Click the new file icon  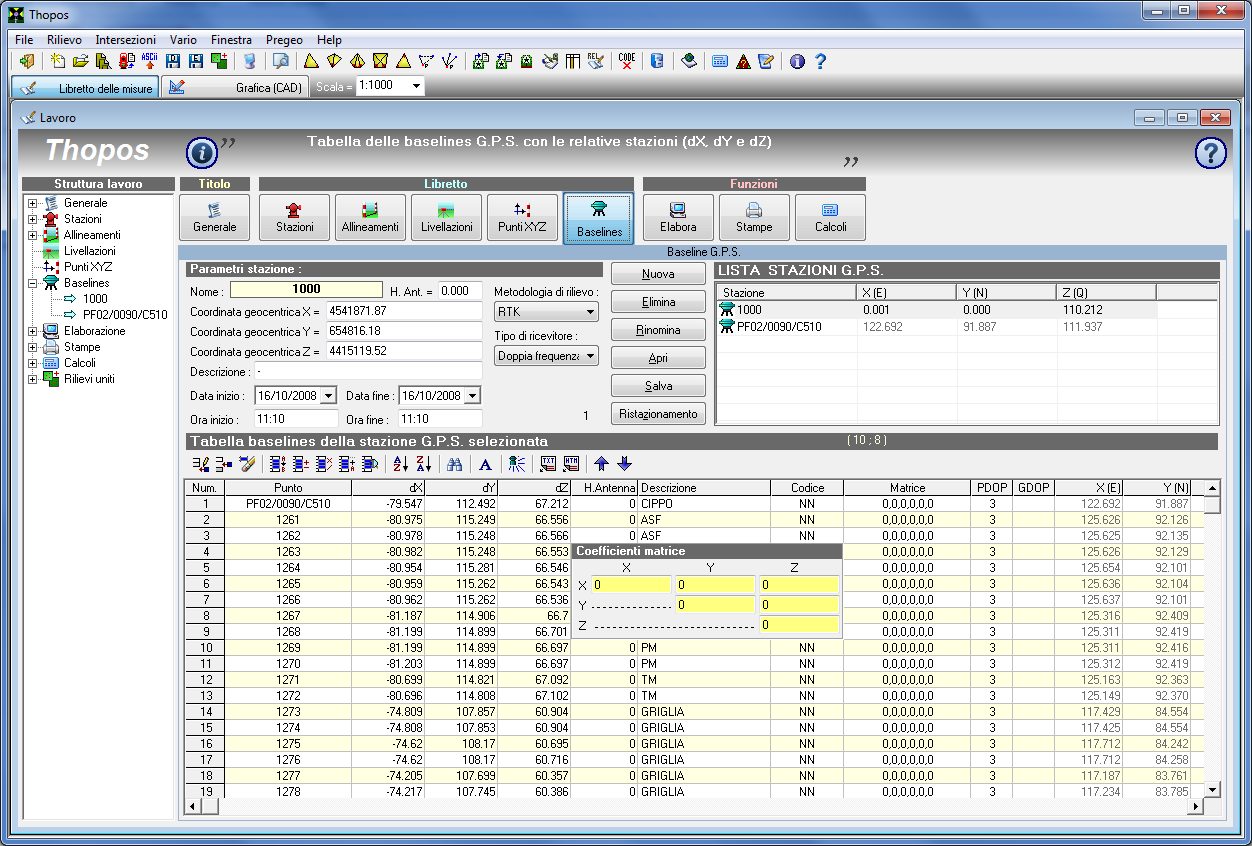pos(58,61)
